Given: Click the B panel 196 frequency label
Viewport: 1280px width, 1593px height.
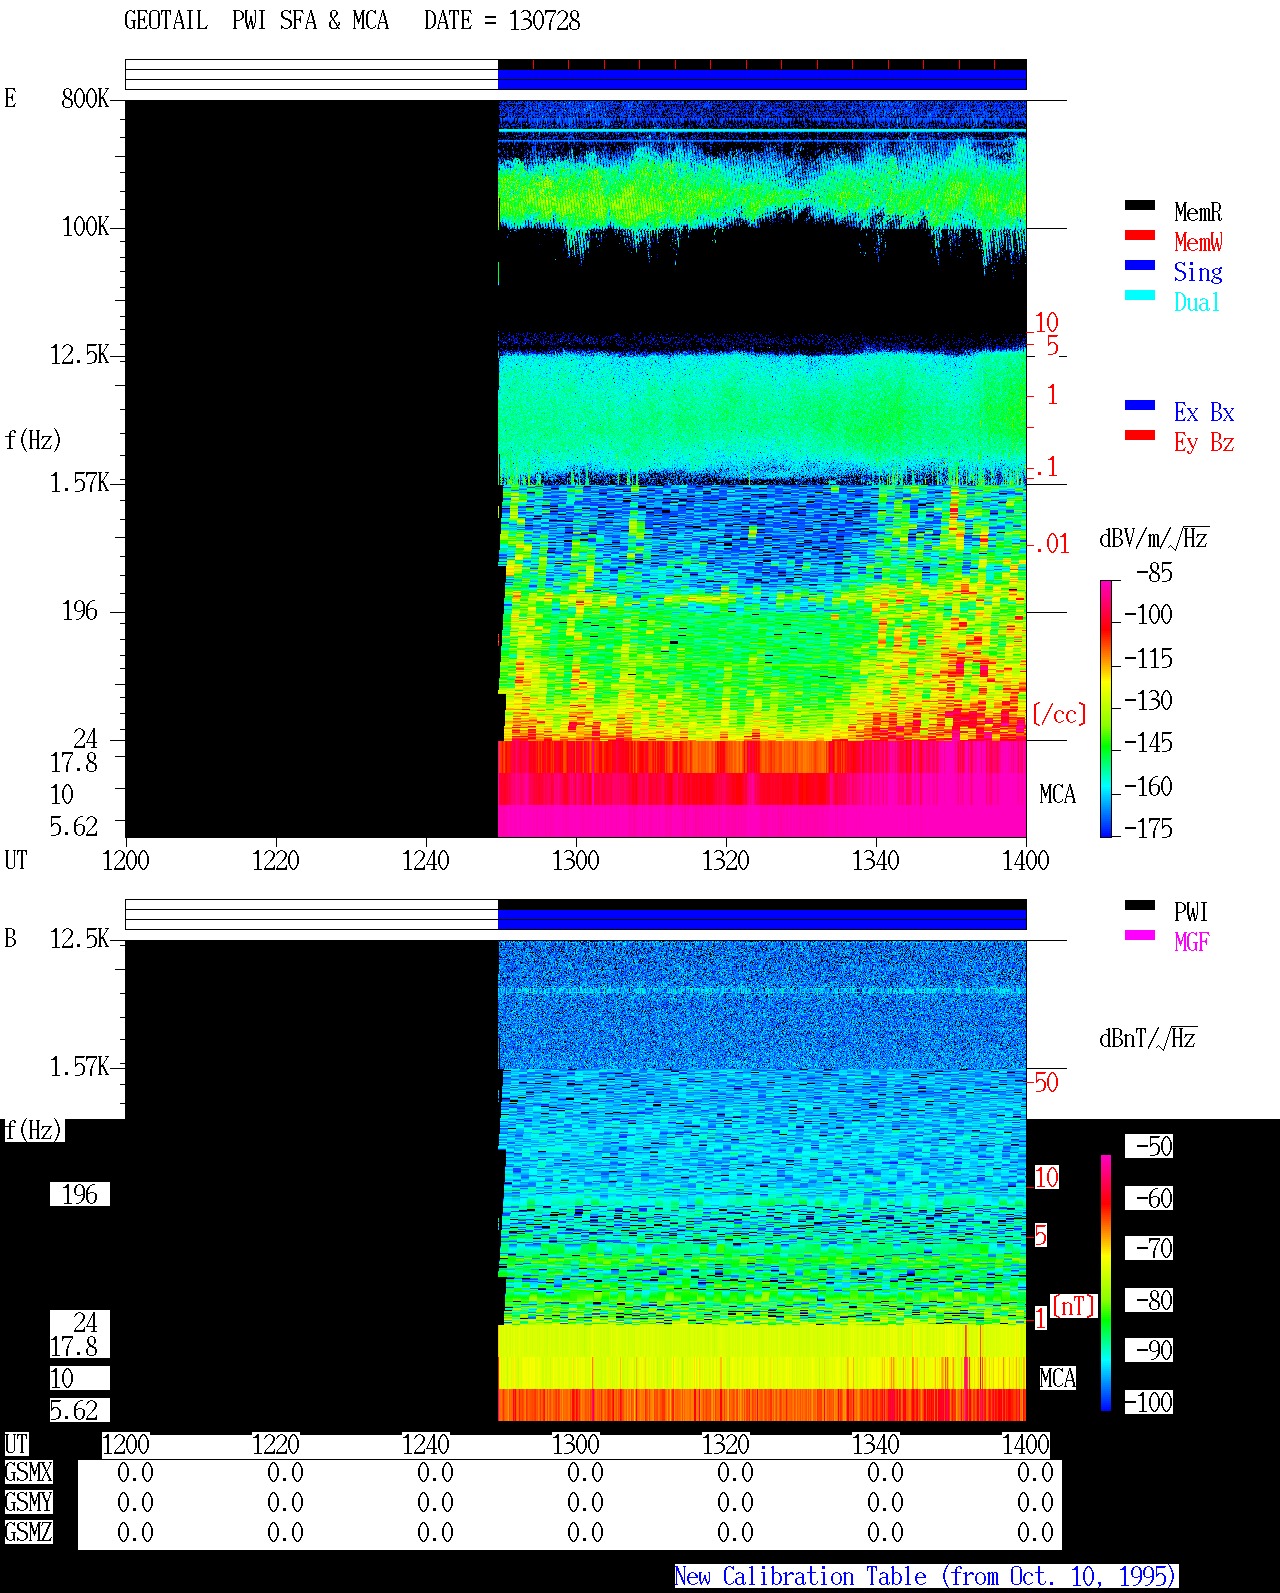Looking at the screenshot, I should click(x=80, y=1195).
